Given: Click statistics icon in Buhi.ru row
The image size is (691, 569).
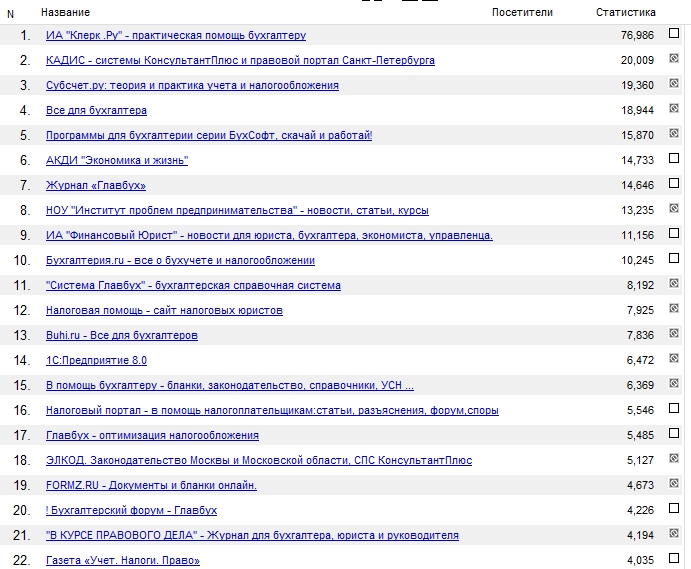Looking at the screenshot, I should [674, 333].
